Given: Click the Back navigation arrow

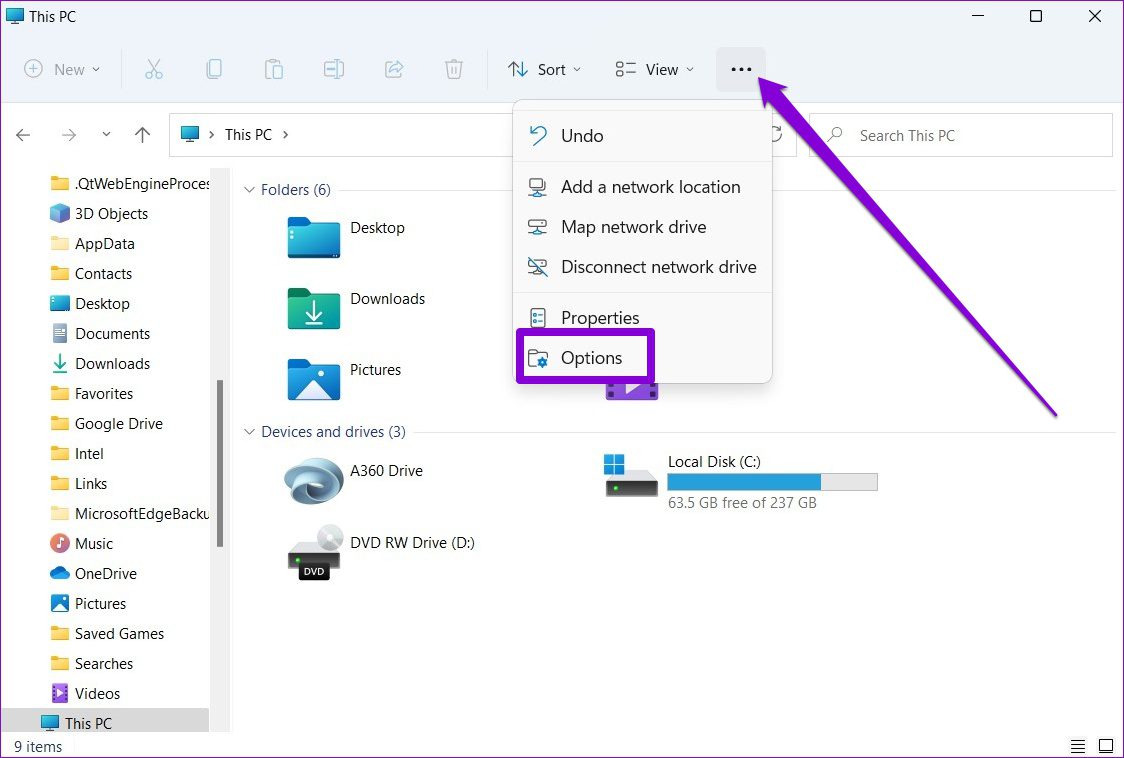Looking at the screenshot, I should tap(23, 134).
